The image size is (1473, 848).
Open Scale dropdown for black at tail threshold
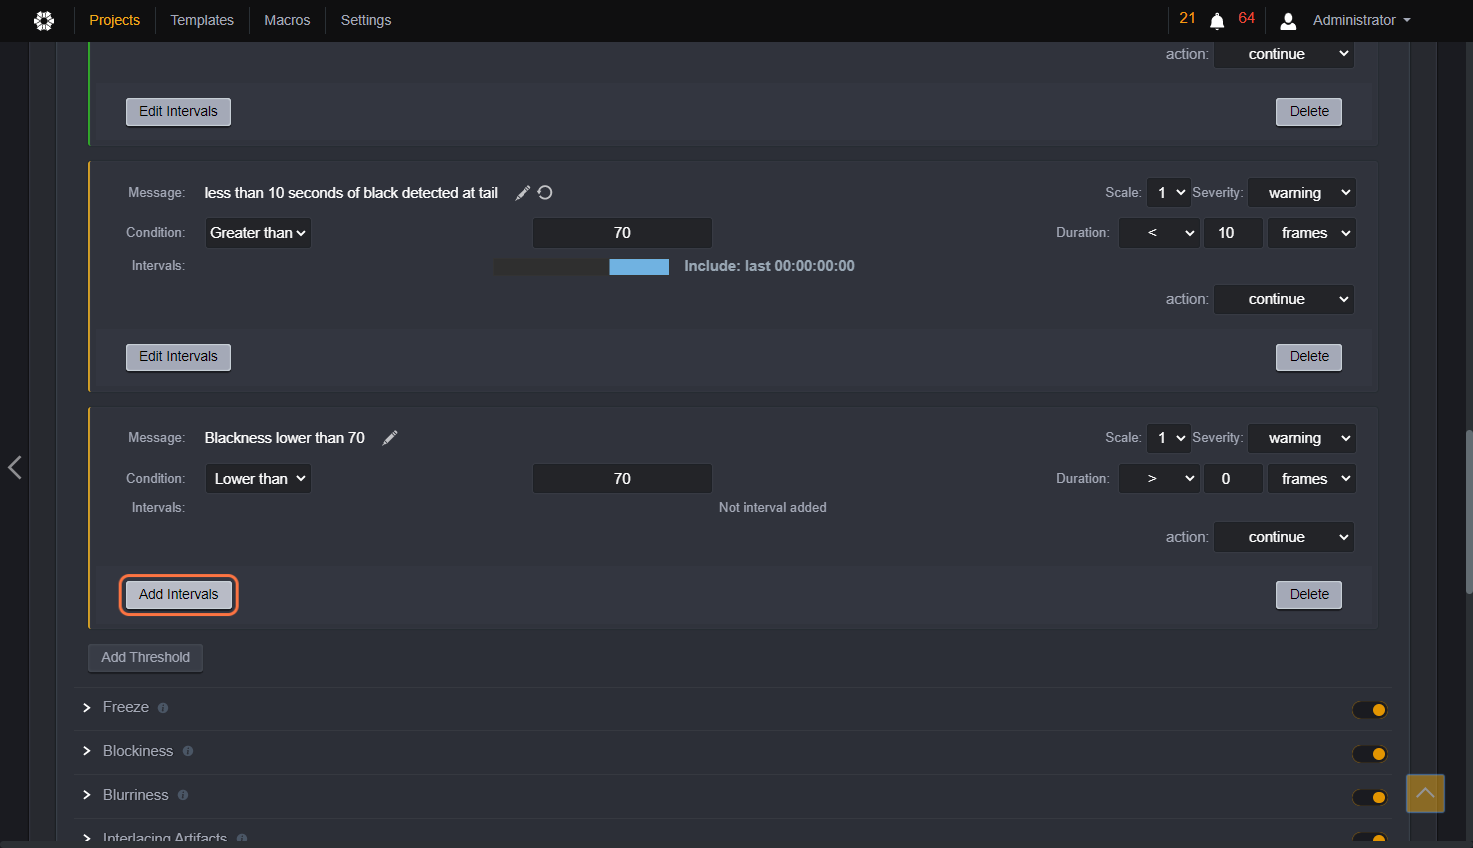point(1168,193)
